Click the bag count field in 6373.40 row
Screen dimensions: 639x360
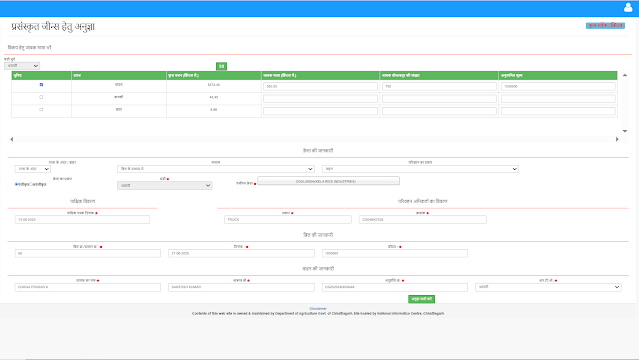pos(439,86)
